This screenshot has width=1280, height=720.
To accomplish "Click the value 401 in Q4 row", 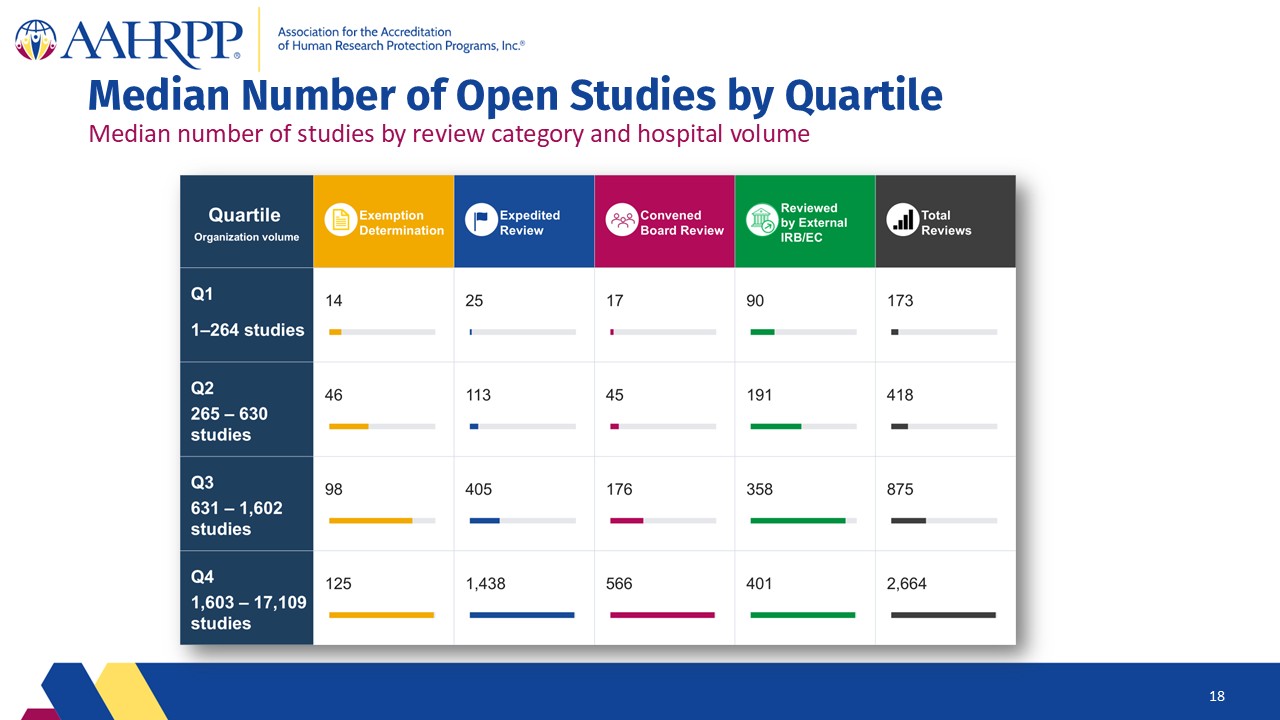I will (760, 583).
